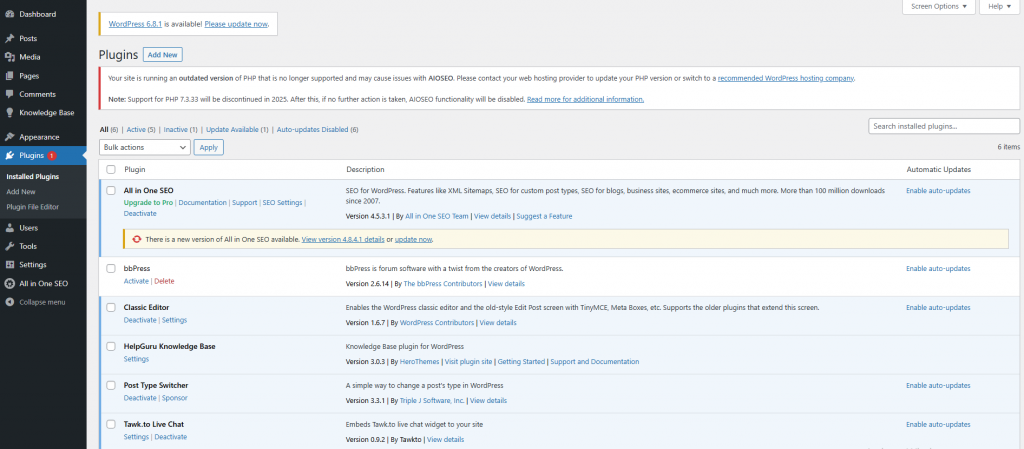The height and width of the screenshot is (449, 1024).
Task: Open the WordPress 6.8.1 link
Action: click(135, 23)
